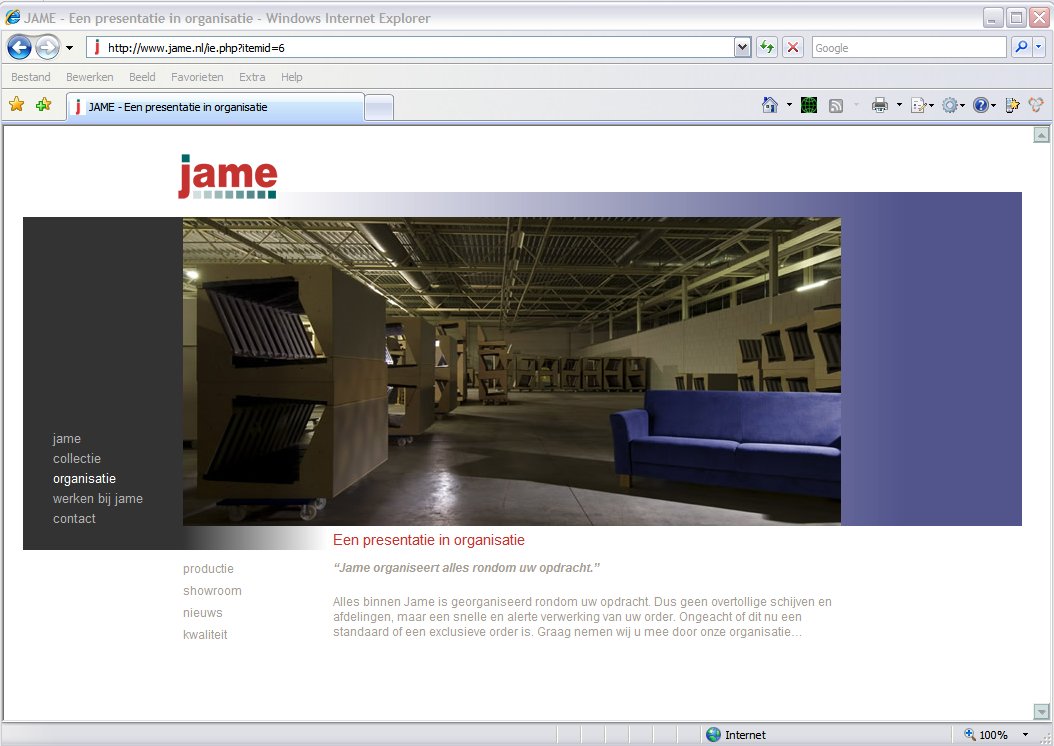
Task: Open Favorites Center star icon
Action: pyautogui.click(x=16, y=105)
